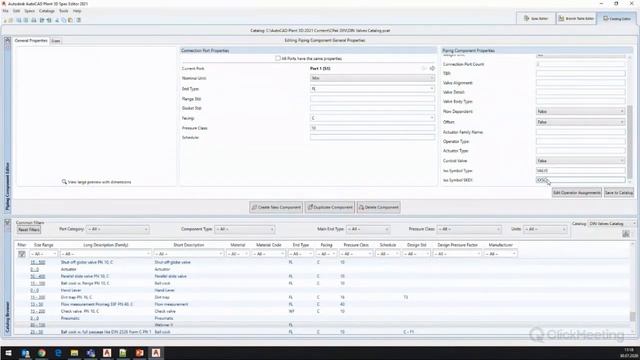Select the Catalog Editor tab
This screenshot has height=360, width=640.
[617, 18]
